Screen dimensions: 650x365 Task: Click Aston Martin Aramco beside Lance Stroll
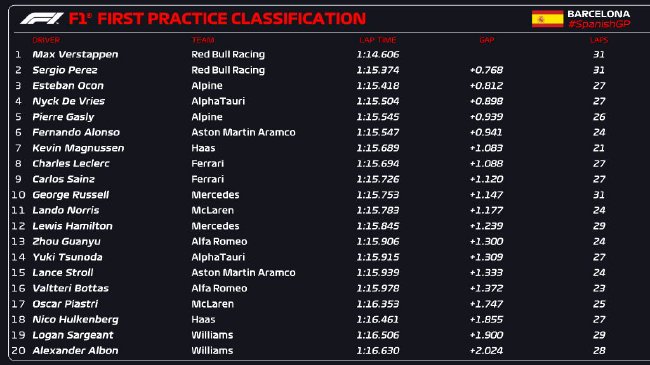[243, 273]
